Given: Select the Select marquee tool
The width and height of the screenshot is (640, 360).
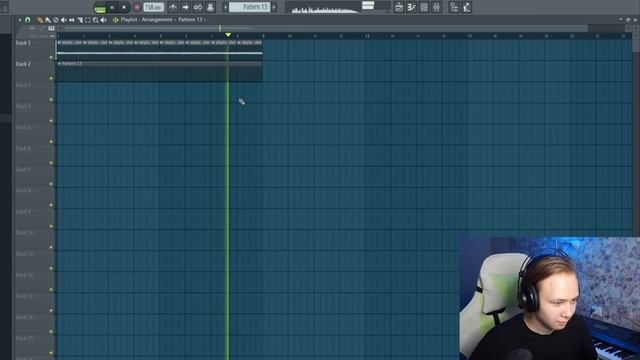Looking at the screenshot, I should [x=87, y=20].
